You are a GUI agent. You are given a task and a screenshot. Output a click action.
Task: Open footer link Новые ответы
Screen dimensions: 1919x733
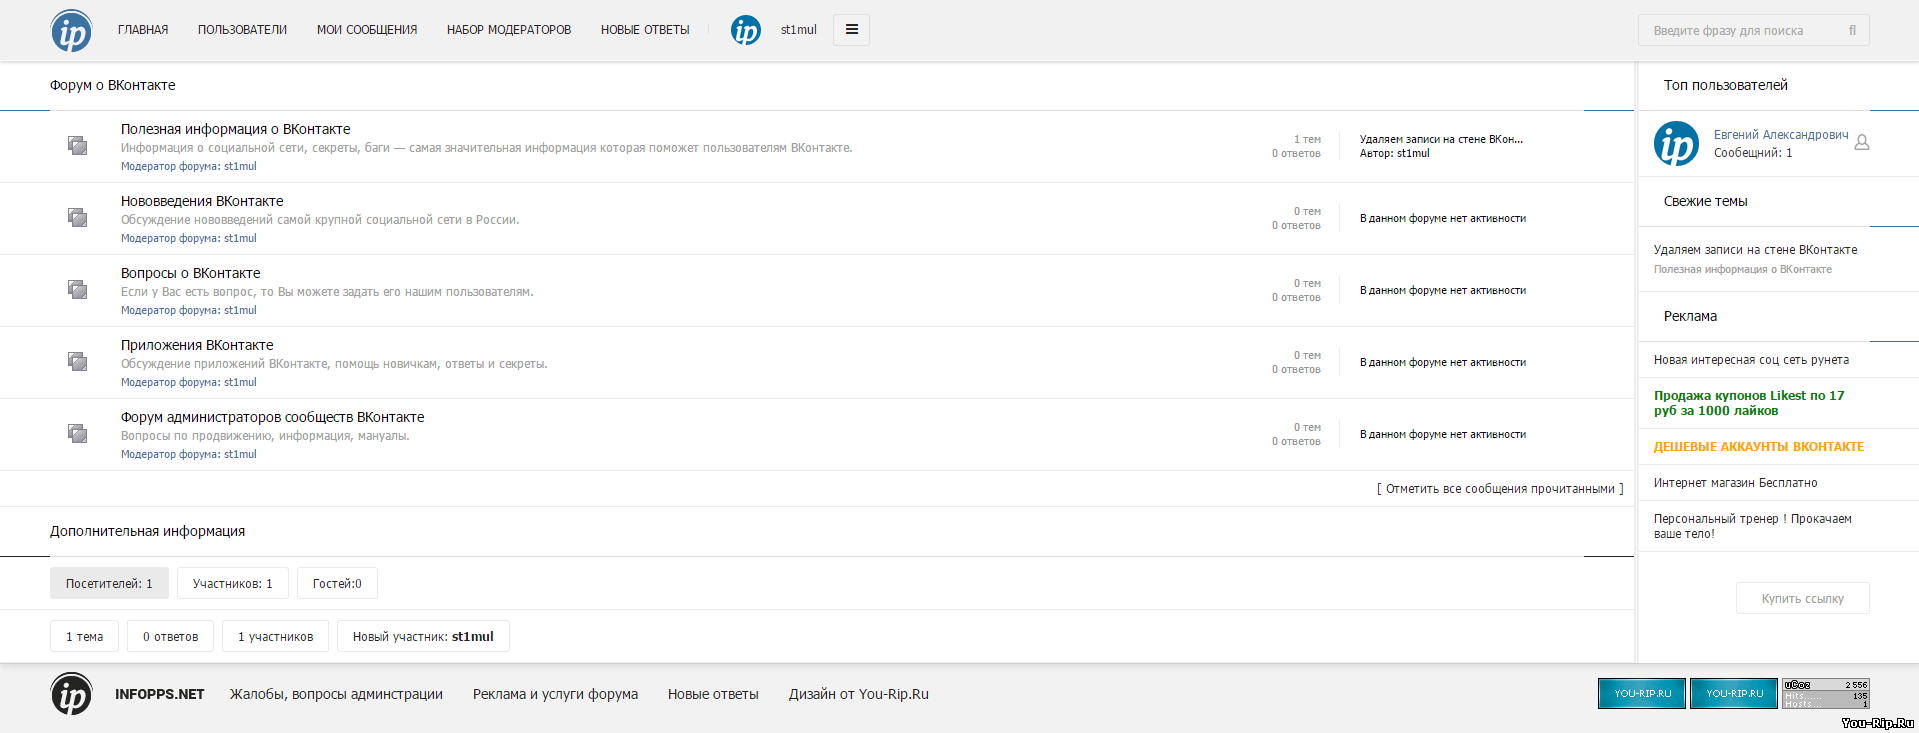[713, 694]
